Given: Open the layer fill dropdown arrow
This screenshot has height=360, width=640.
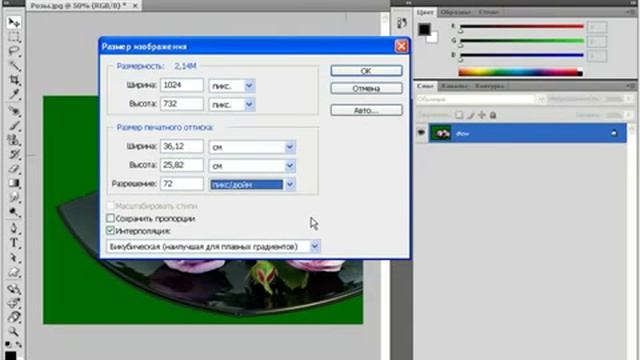Looking at the screenshot, I should 629,116.
